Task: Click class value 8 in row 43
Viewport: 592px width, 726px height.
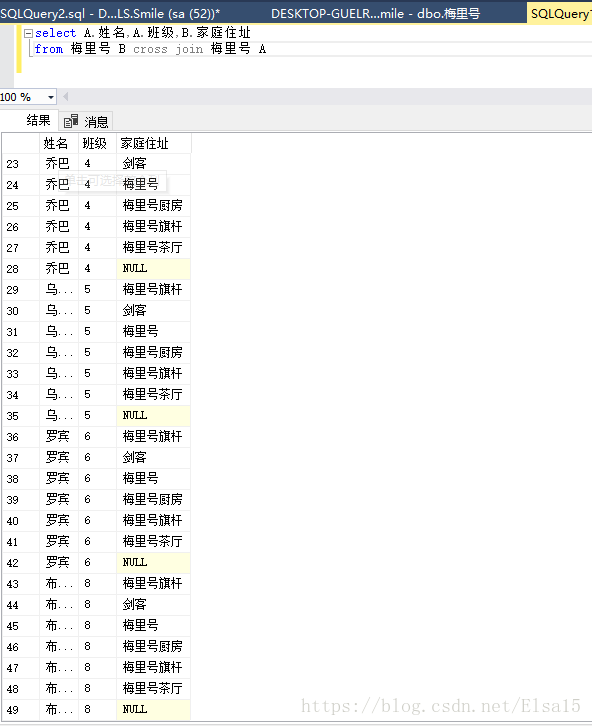Action: pyautogui.click(x=98, y=583)
